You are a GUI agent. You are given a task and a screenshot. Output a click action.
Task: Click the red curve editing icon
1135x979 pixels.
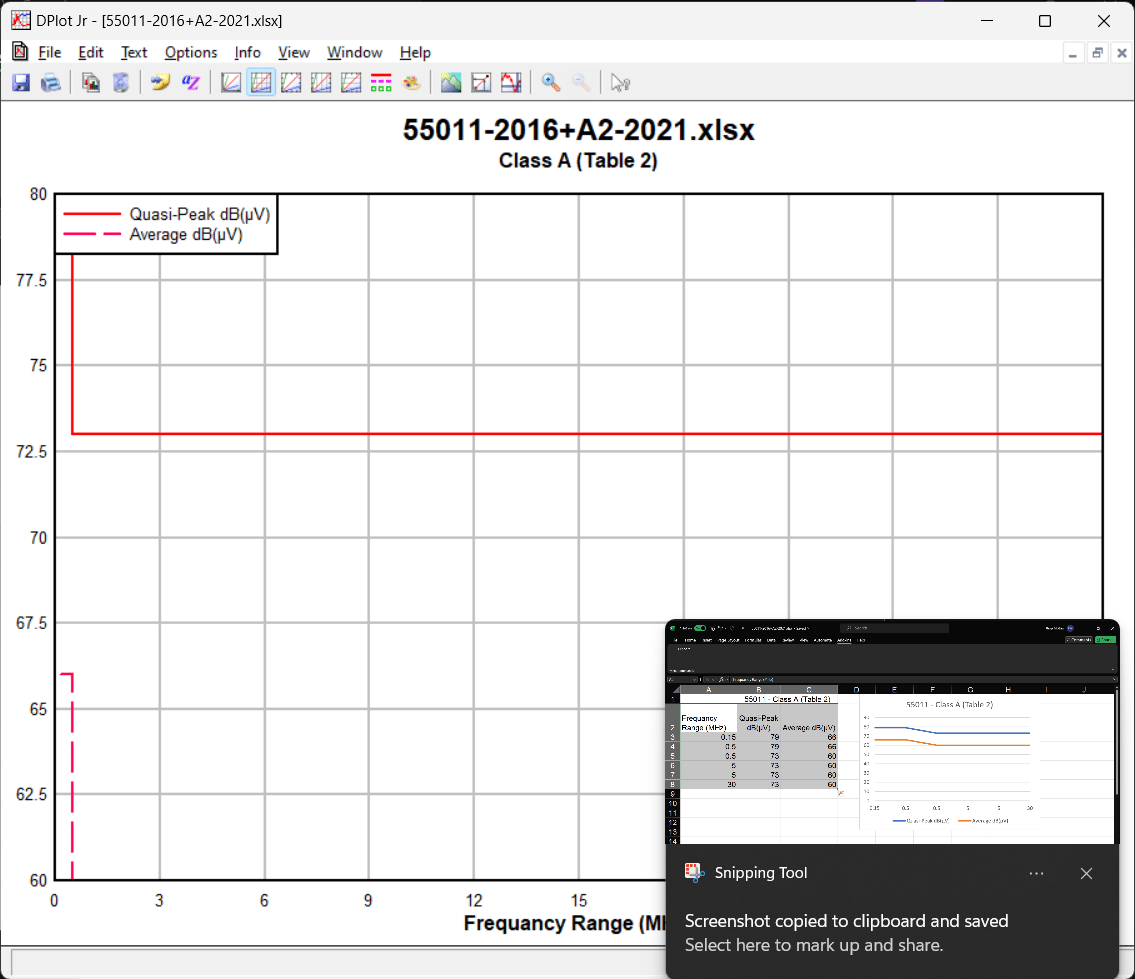511,83
